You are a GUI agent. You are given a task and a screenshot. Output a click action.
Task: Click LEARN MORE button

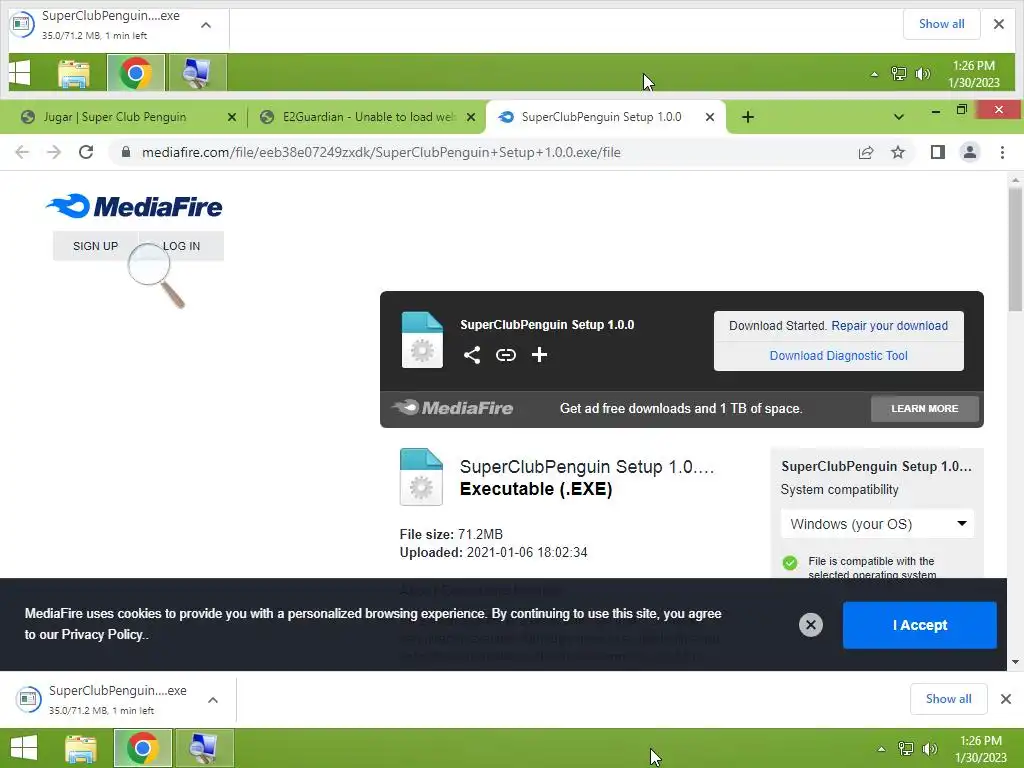click(925, 409)
